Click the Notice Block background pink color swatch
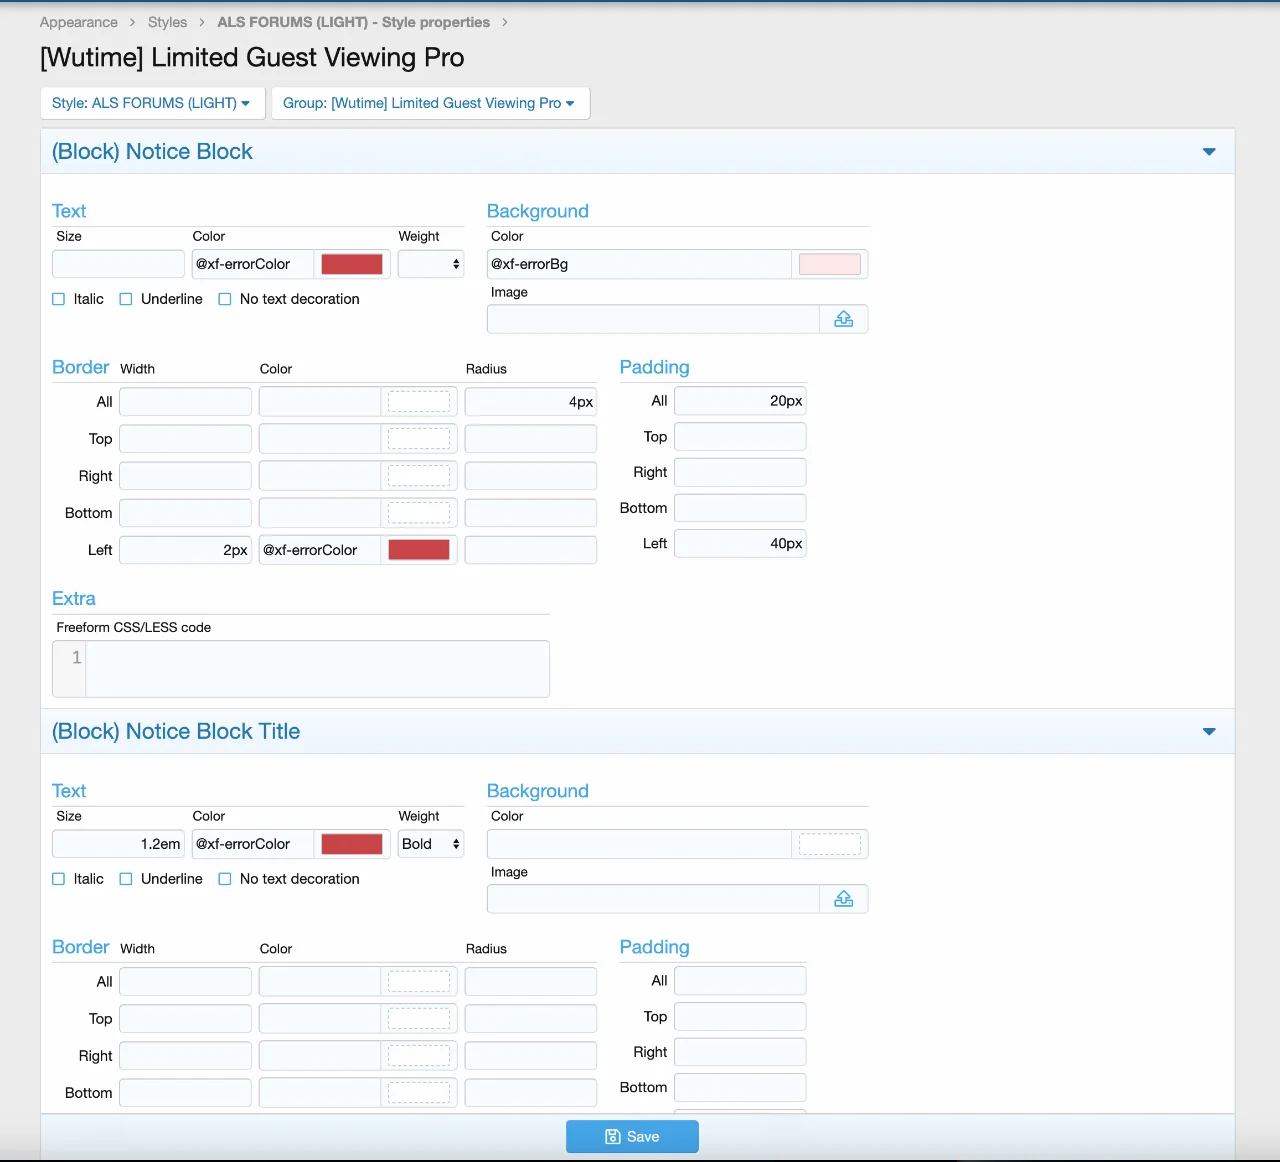Viewport: 1280px width, 1162px height. click(829, 264)
